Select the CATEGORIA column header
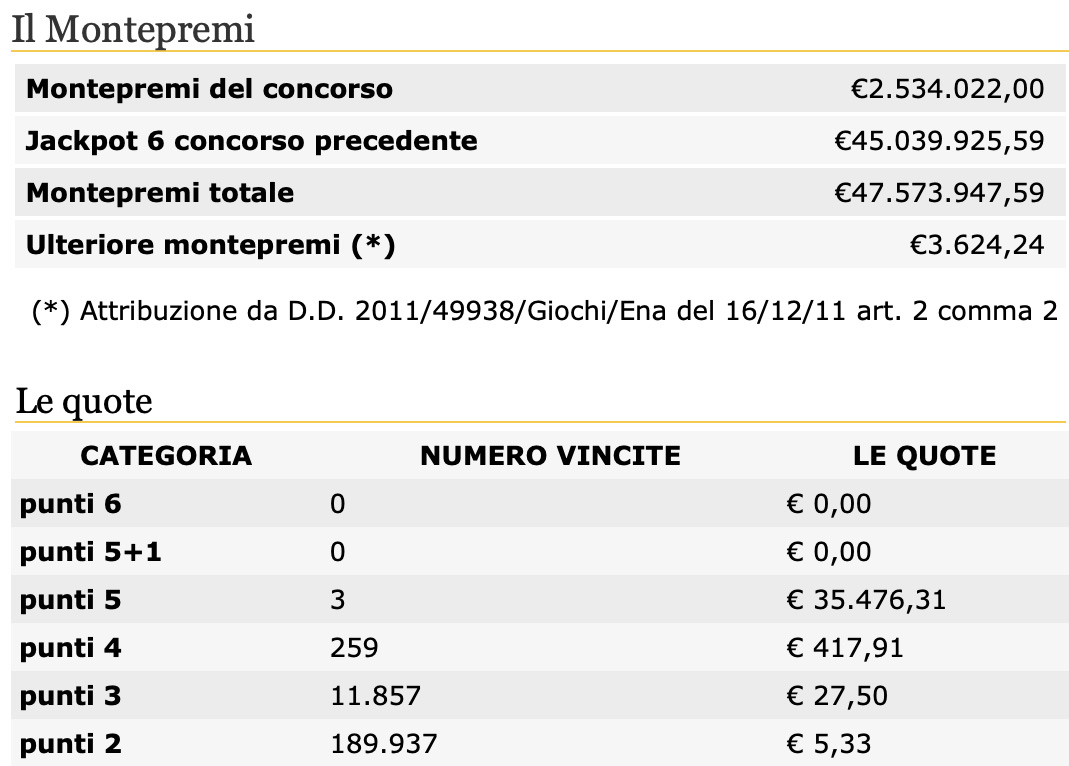The image size is (1069, 766). tap(166, 456)
